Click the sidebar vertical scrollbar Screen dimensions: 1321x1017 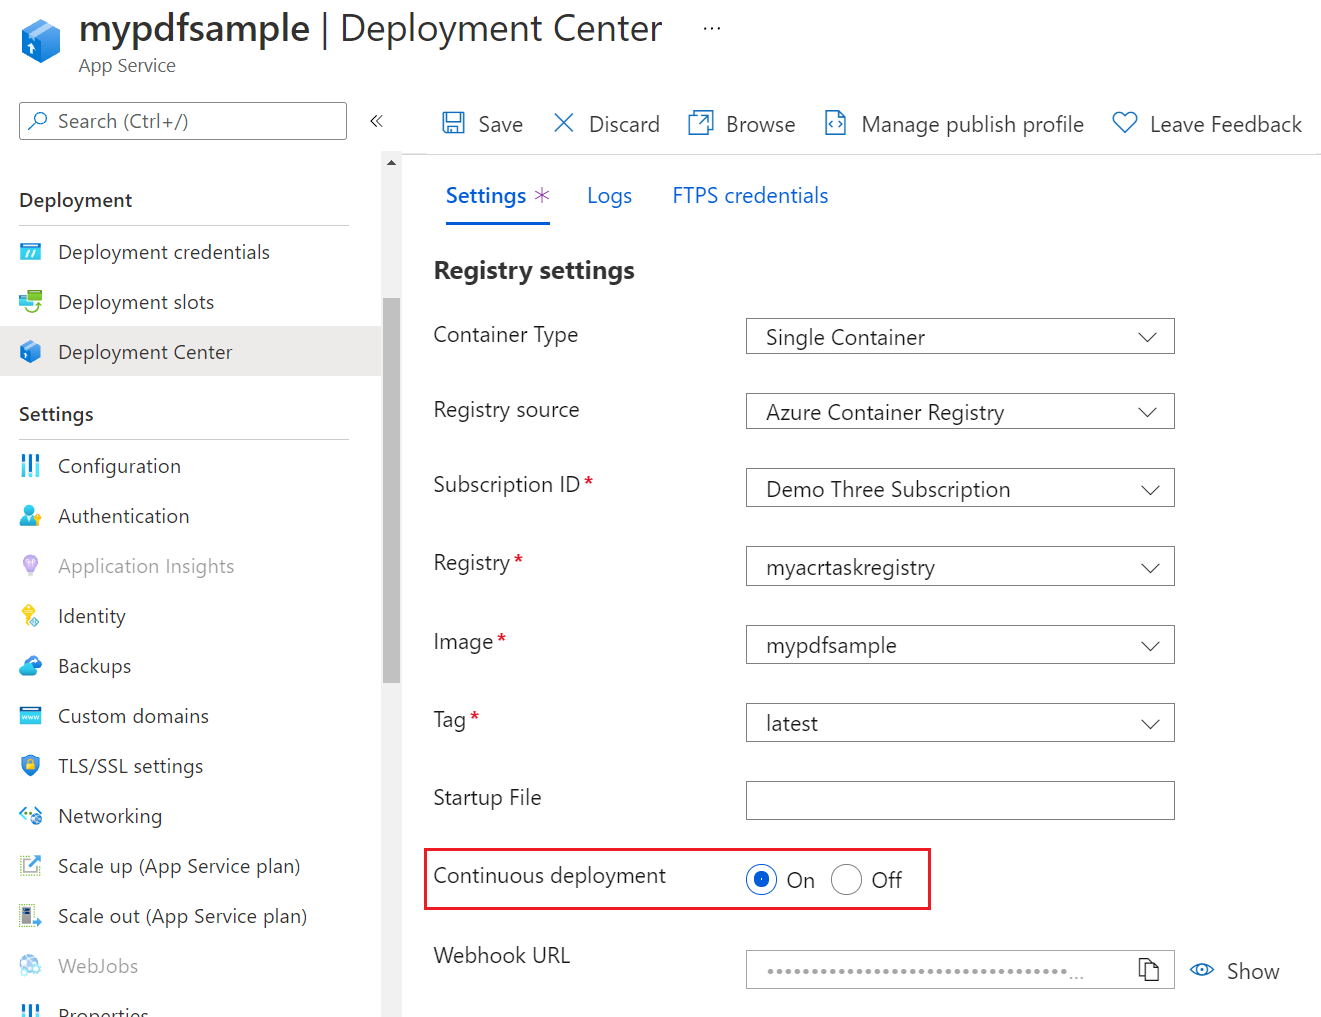click(391, 490)
